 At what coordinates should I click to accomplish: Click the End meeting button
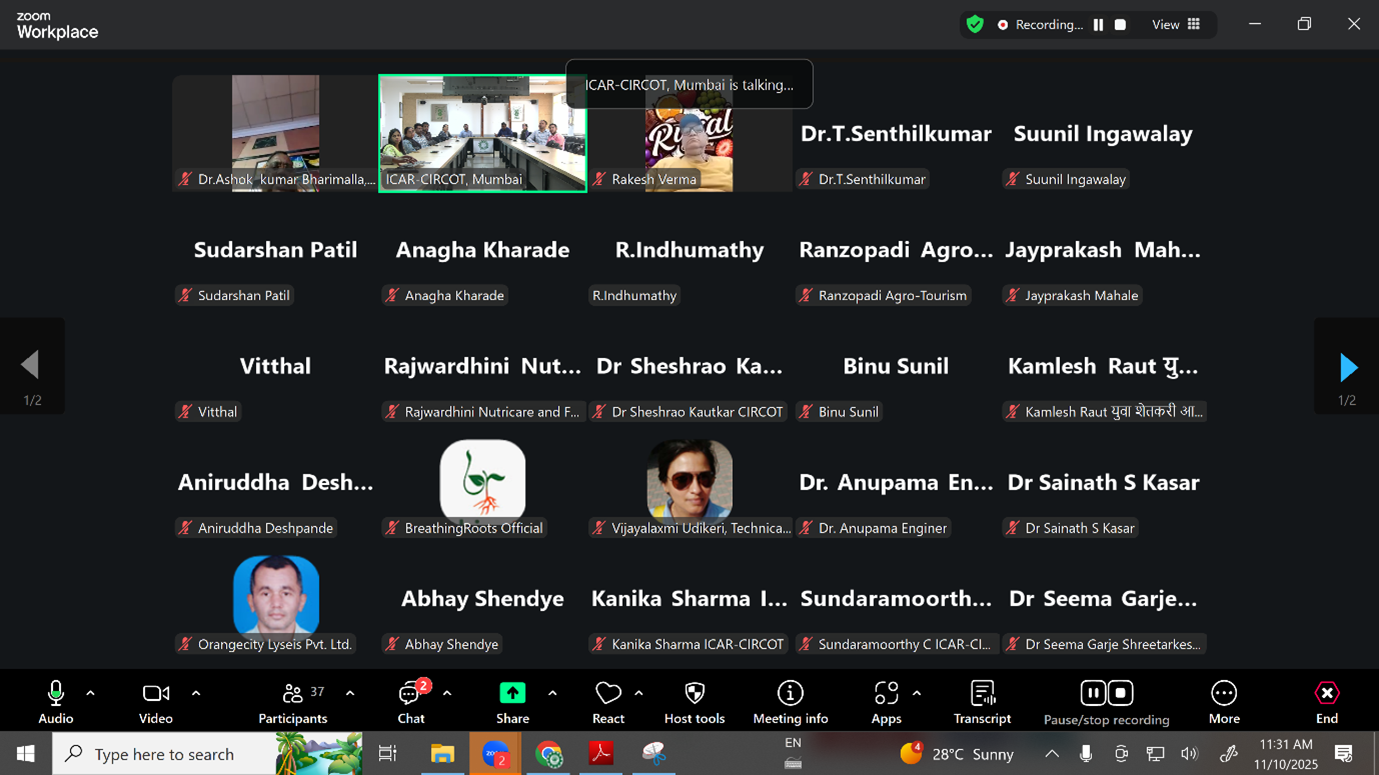1326,703
